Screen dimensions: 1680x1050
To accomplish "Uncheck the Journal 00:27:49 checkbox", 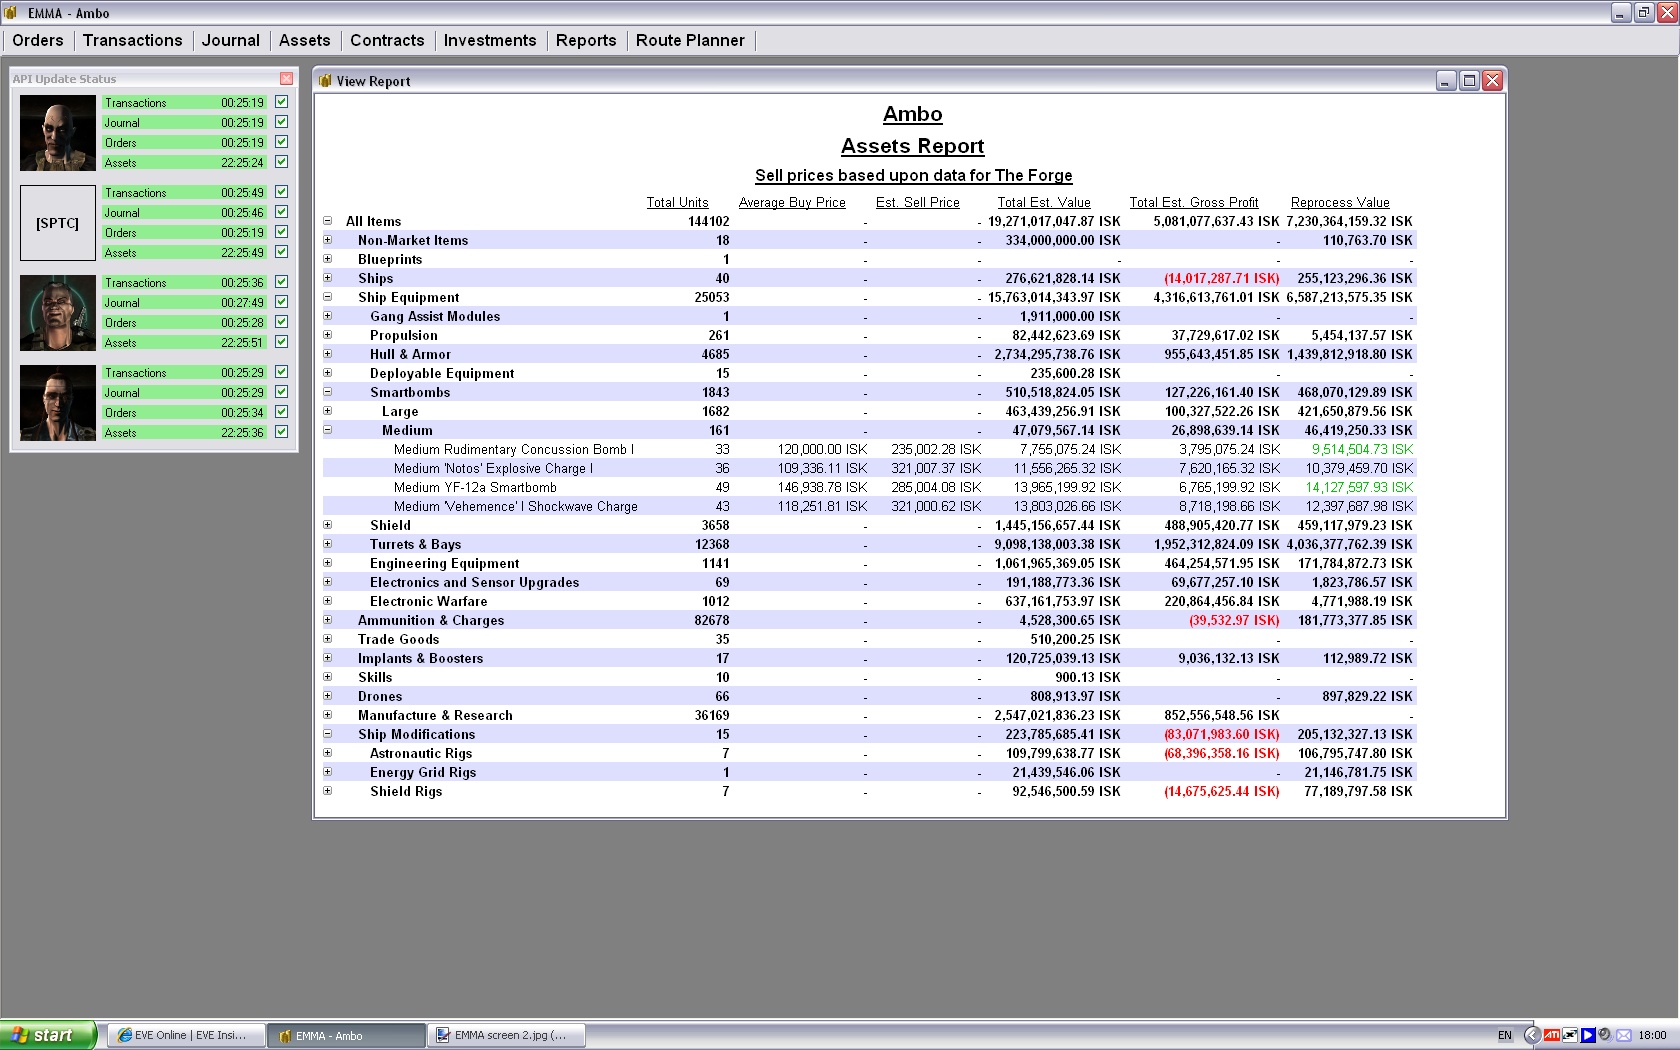I will tap(282, 302).
